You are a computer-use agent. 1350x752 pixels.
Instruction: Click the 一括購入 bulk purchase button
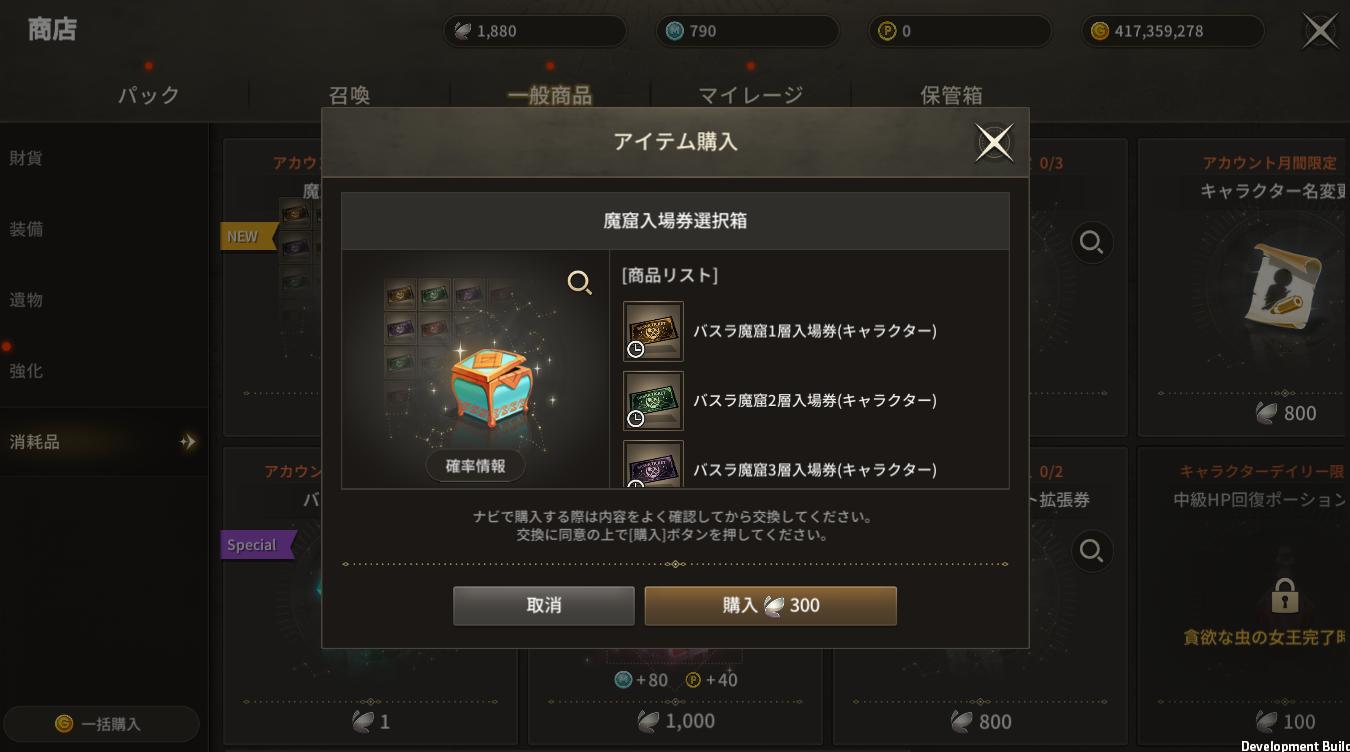101,724
